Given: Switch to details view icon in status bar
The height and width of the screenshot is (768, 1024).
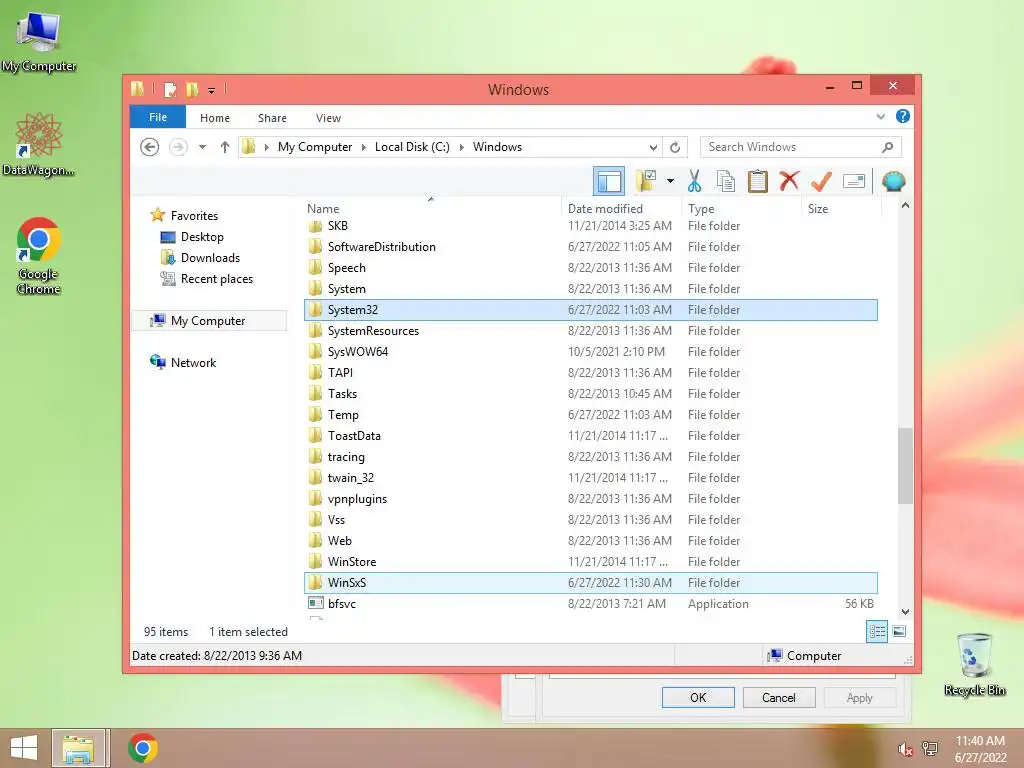Looking at the screenshot, I should [876, 632].
